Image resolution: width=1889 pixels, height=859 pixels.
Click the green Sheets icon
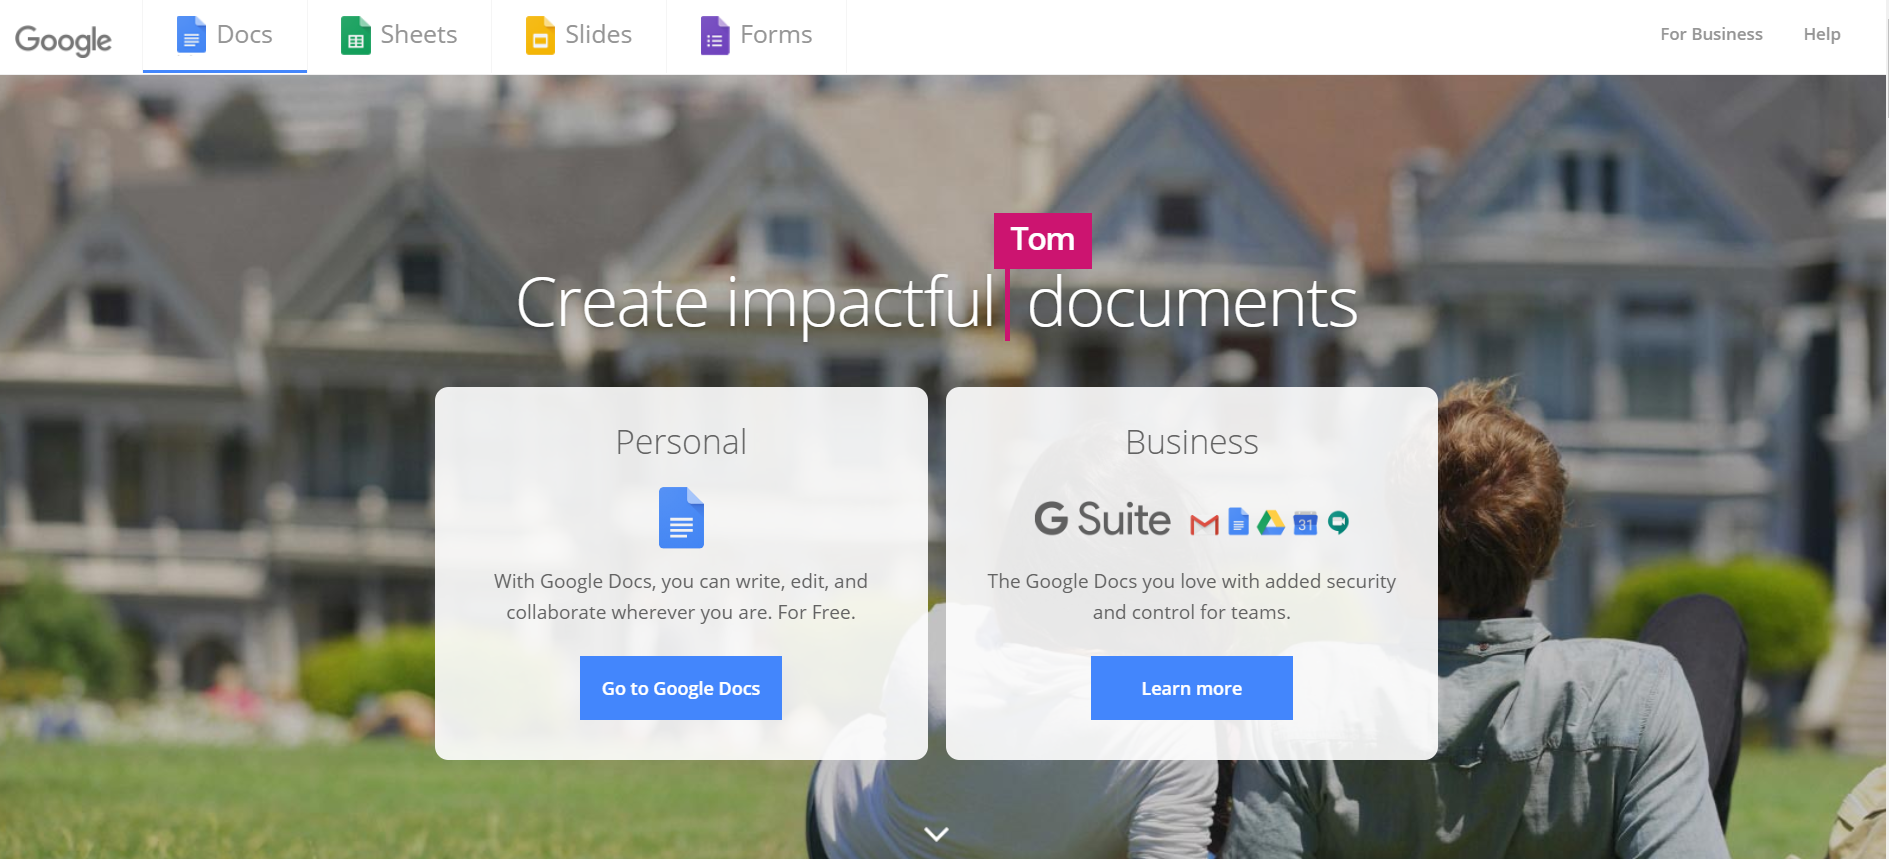pyautogui.click(x=356, y=35)
